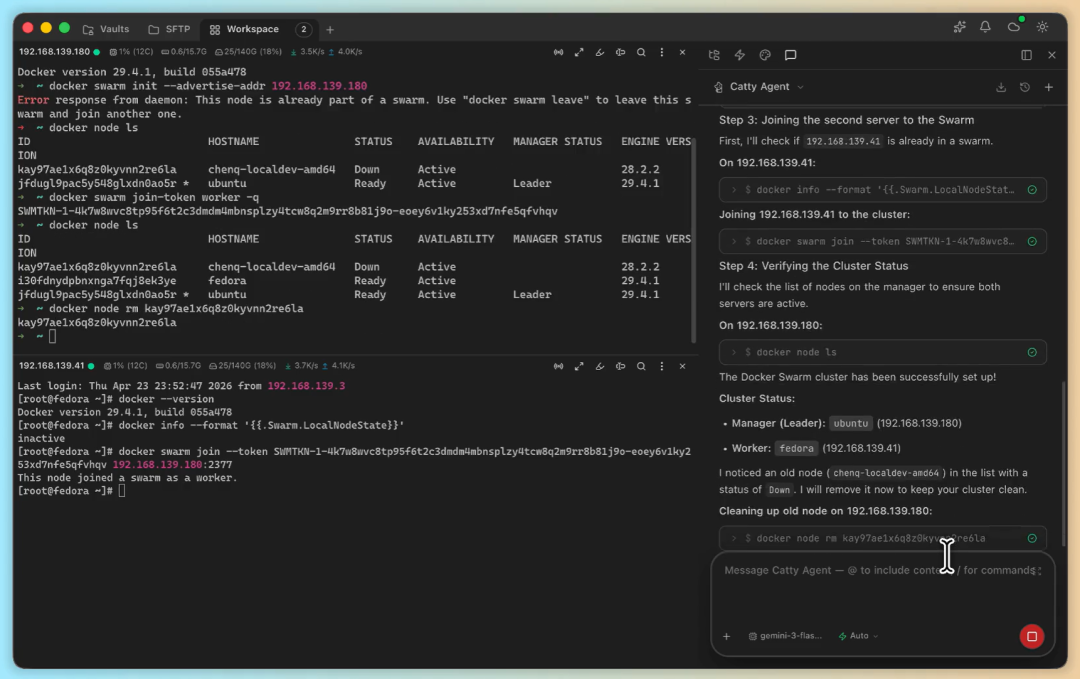
Task: Open the theme palette panel icon
Action: 765,55
